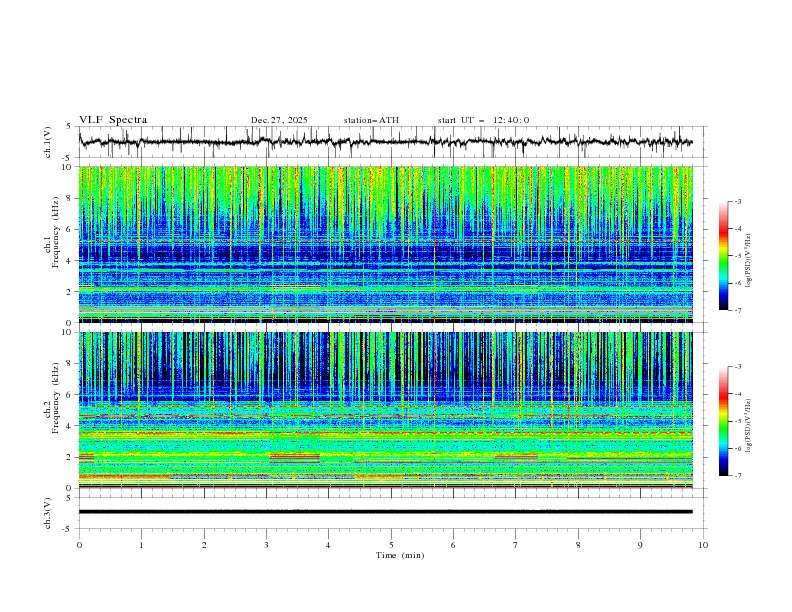Click the '-7' tick on ch.2 colorbar
Viewport: 792px width, 612px height.
(737, 475)
